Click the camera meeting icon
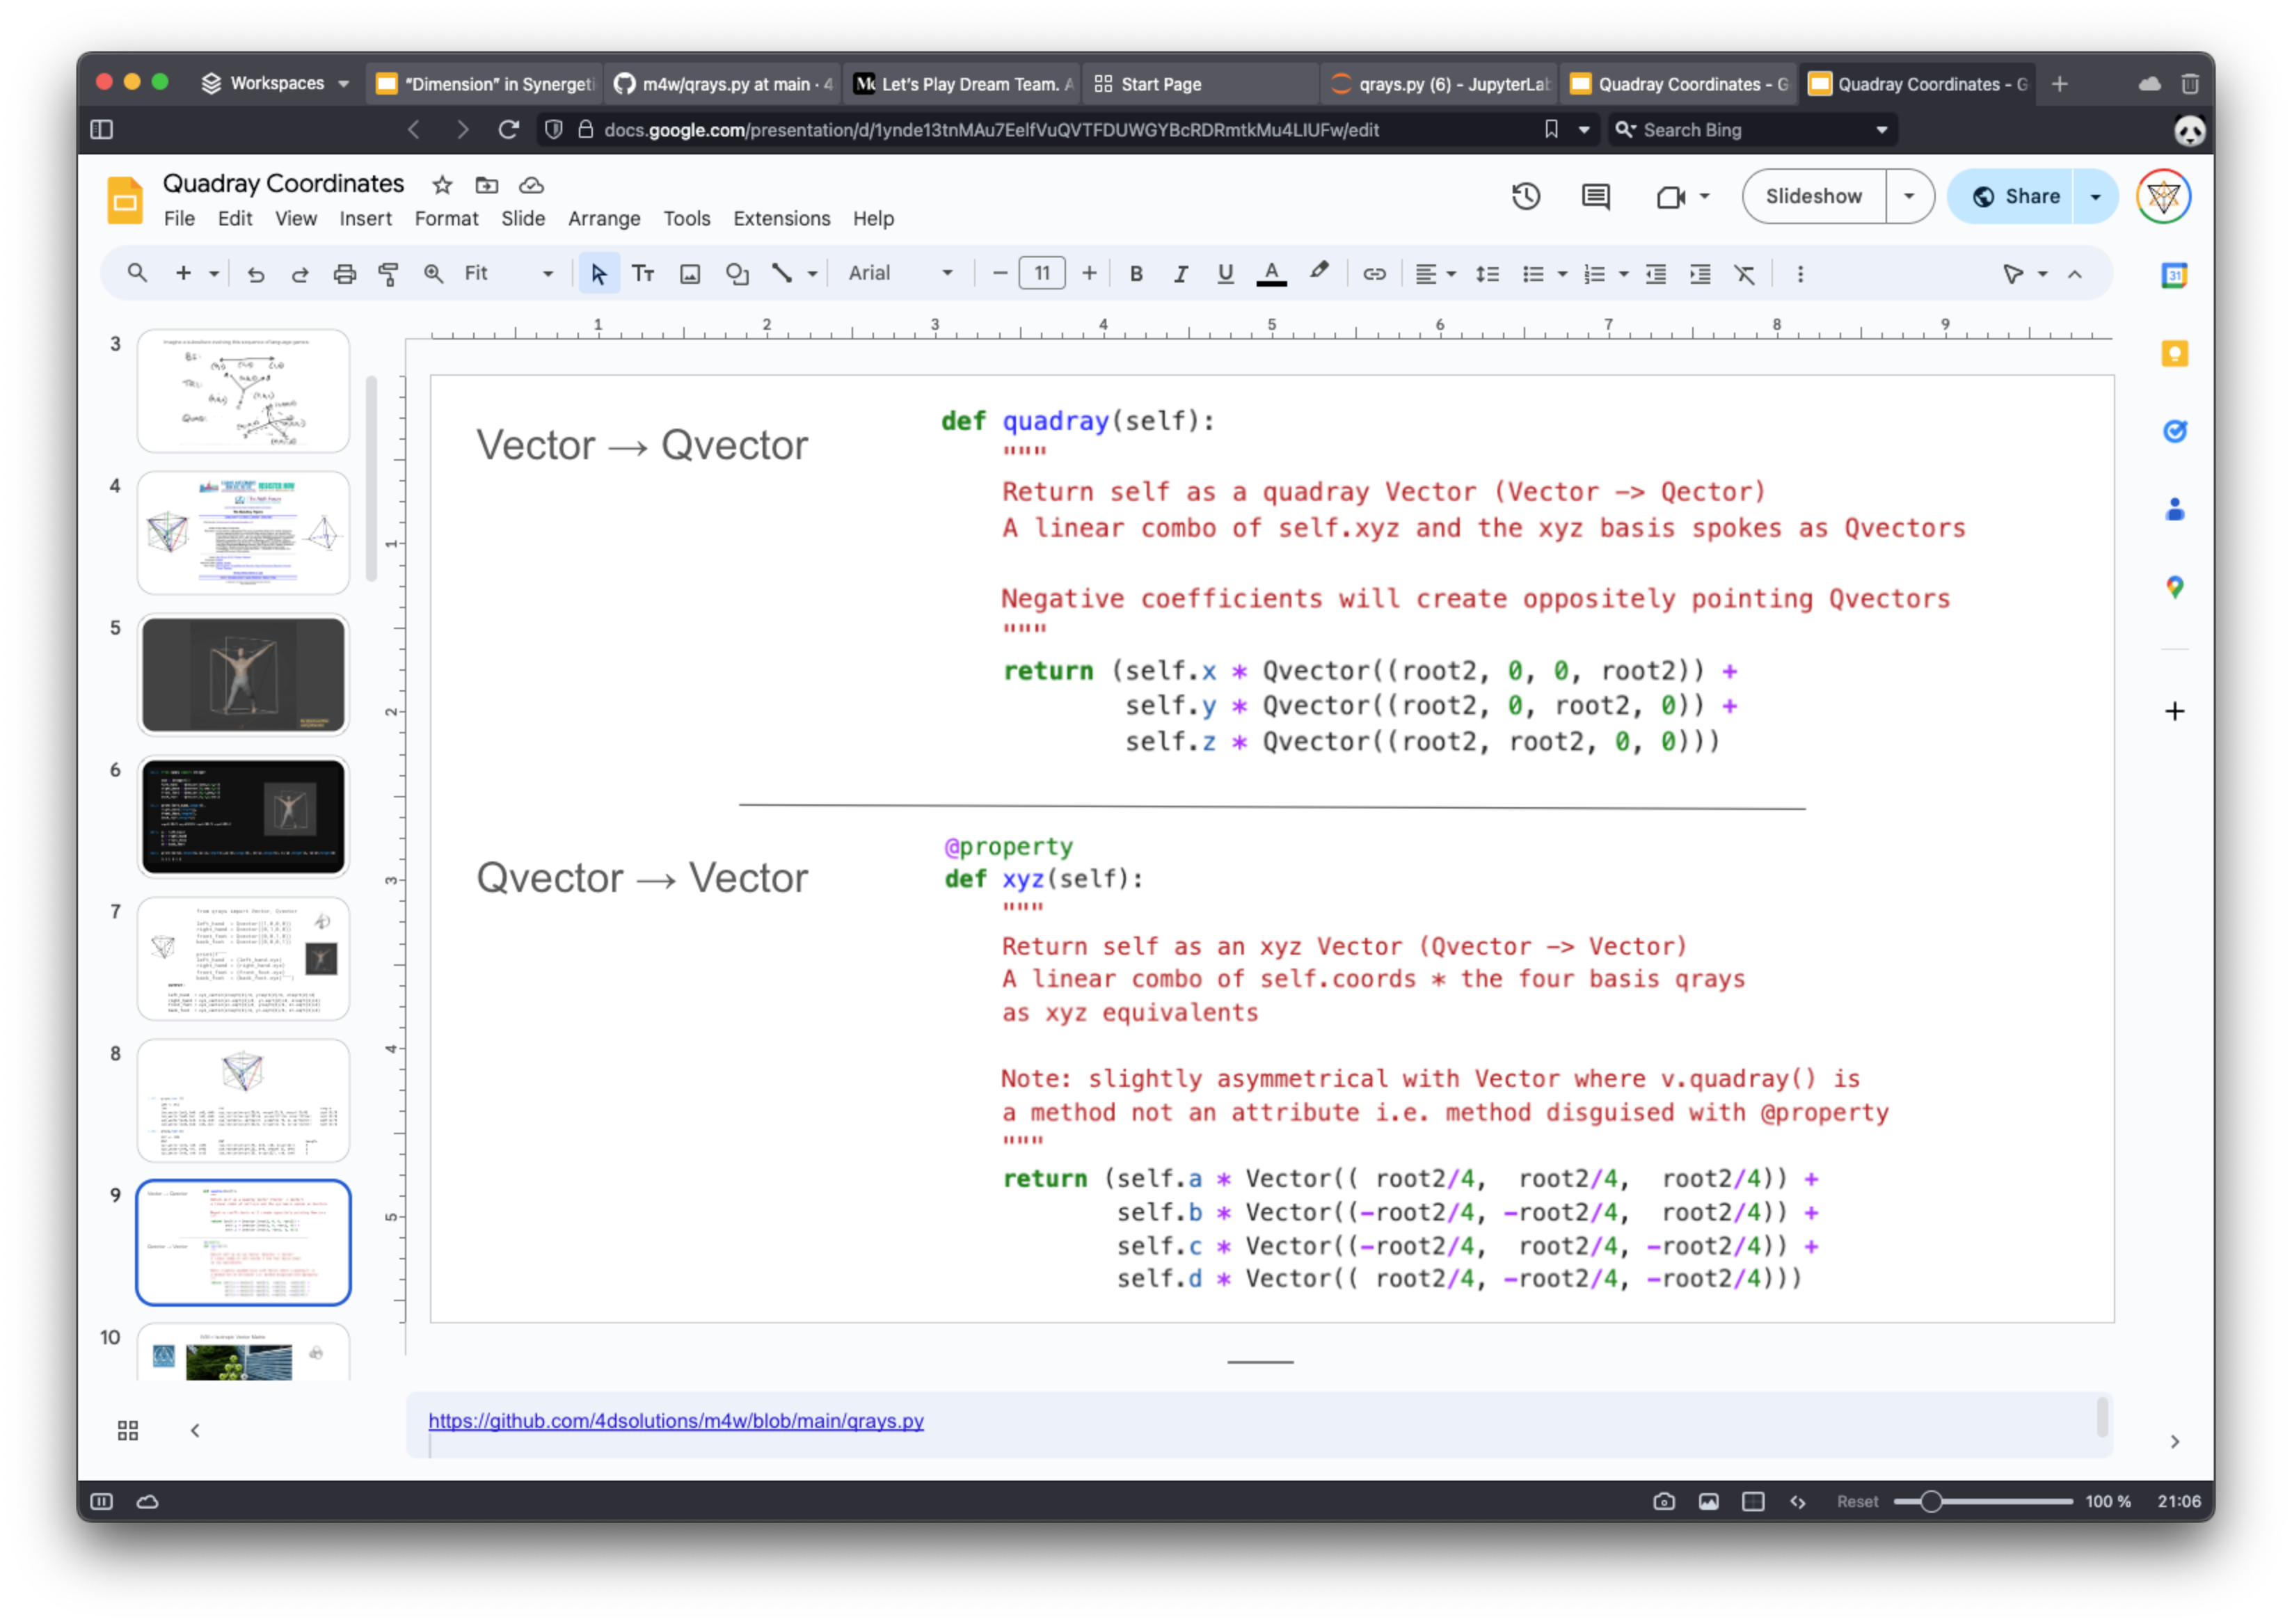Viewport: 2292px width, 1624px height. [x=1670, y=196]
